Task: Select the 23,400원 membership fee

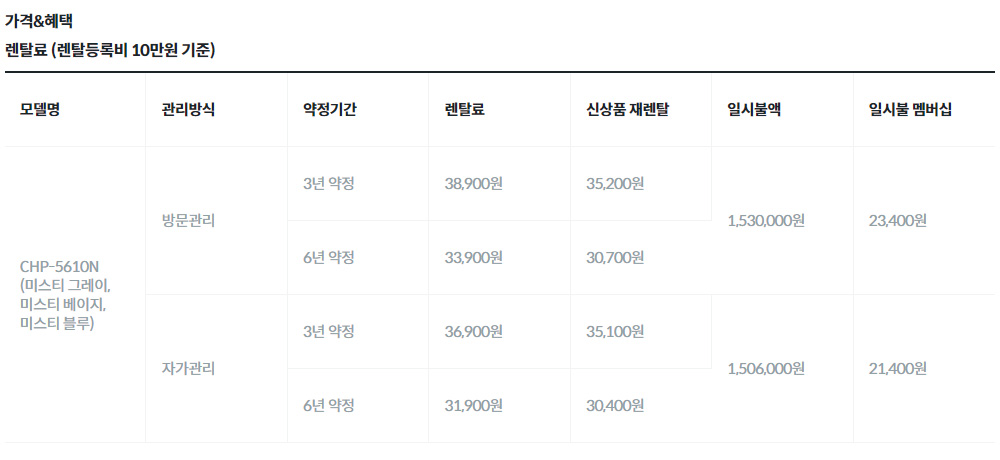Action: point(898,221)
